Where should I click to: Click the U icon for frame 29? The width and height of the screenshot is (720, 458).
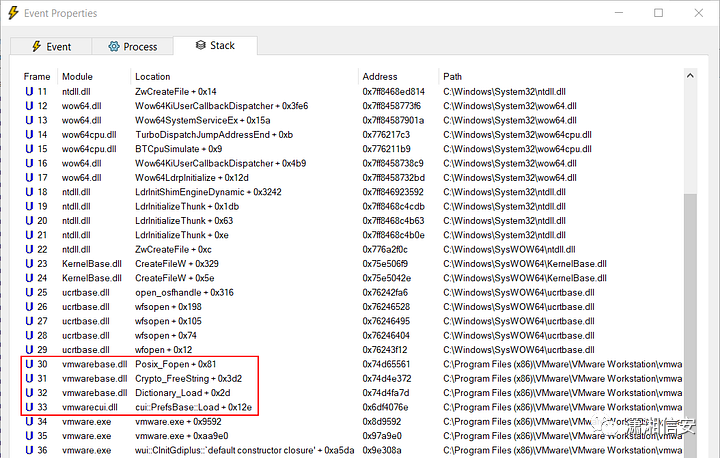[29, 350]
